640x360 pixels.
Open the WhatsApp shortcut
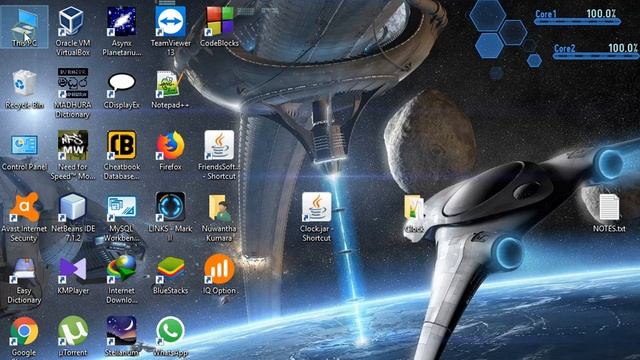(x=171, y=336)
